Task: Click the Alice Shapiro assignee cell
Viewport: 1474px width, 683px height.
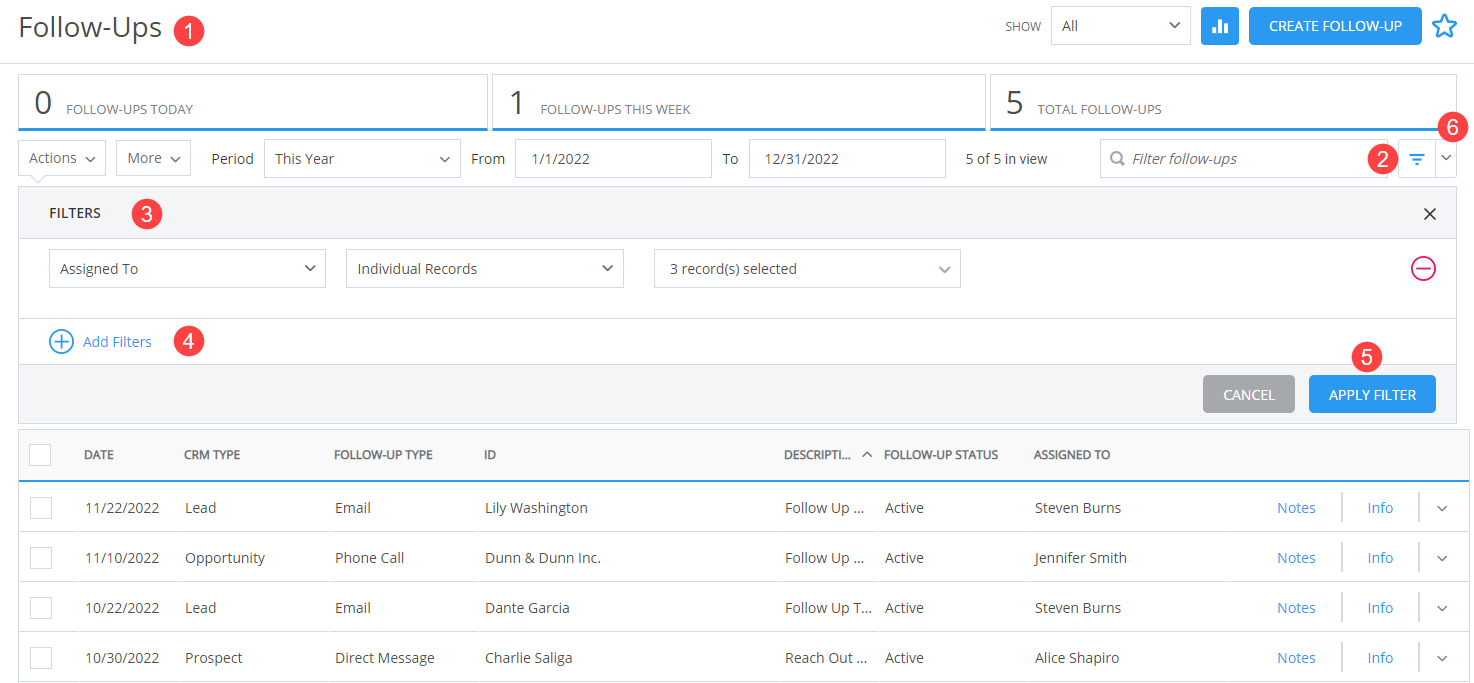Action: [x=1077, y=658]
